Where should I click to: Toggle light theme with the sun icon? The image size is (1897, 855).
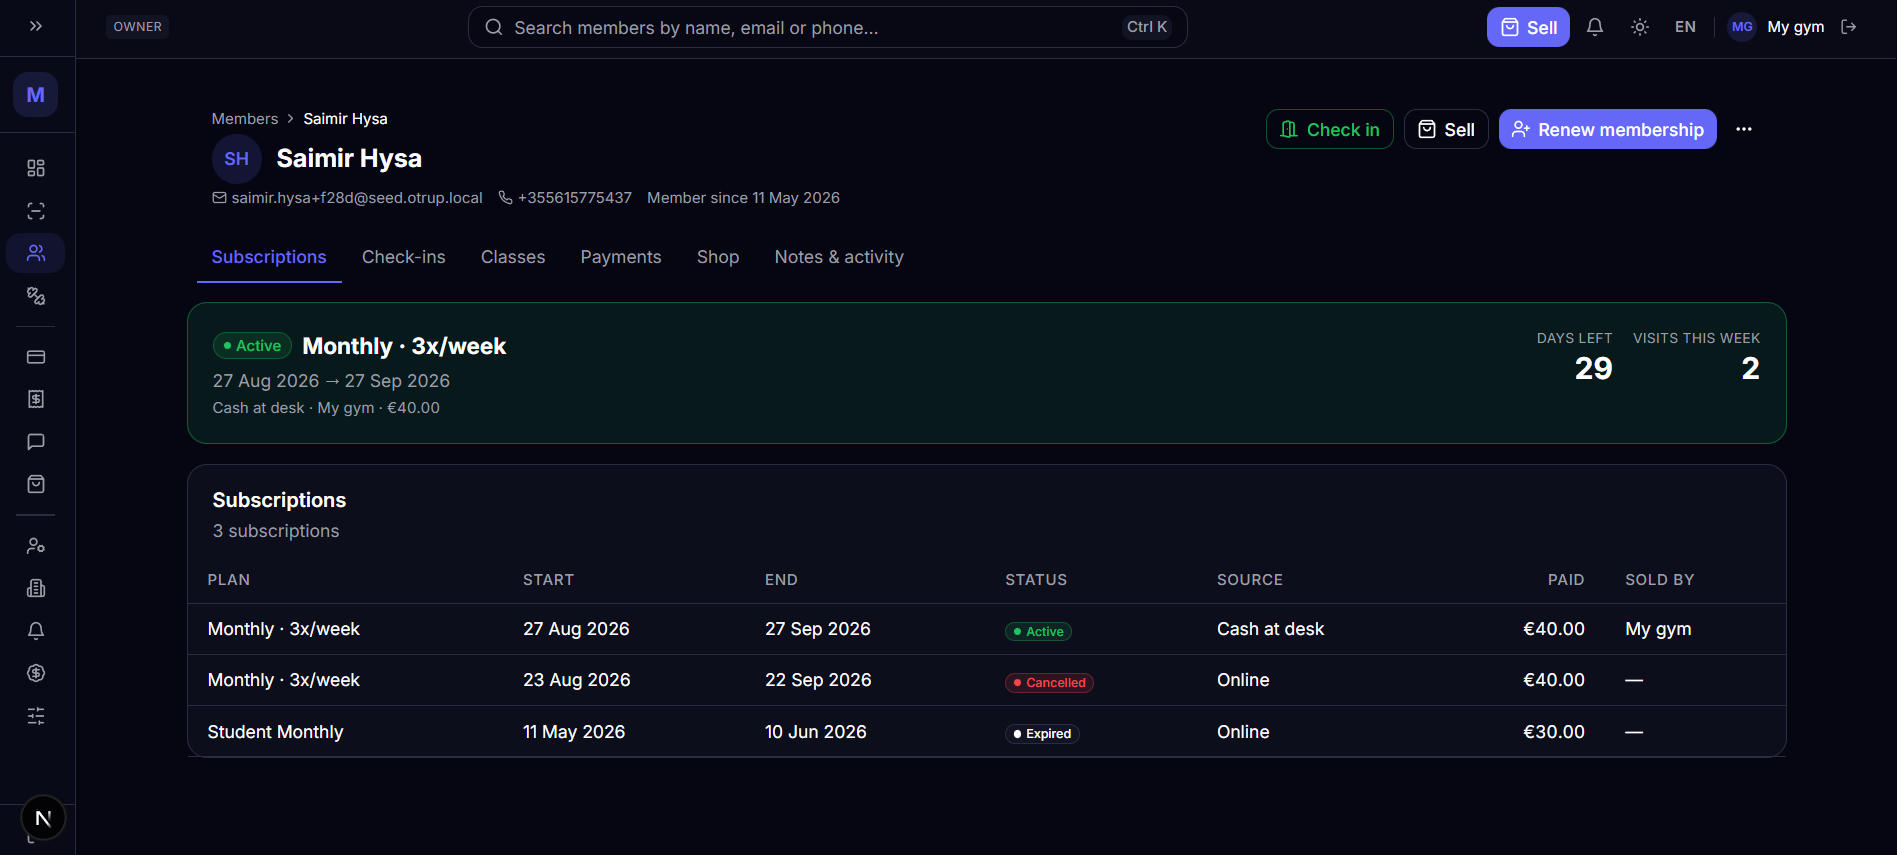(1640, 27)
